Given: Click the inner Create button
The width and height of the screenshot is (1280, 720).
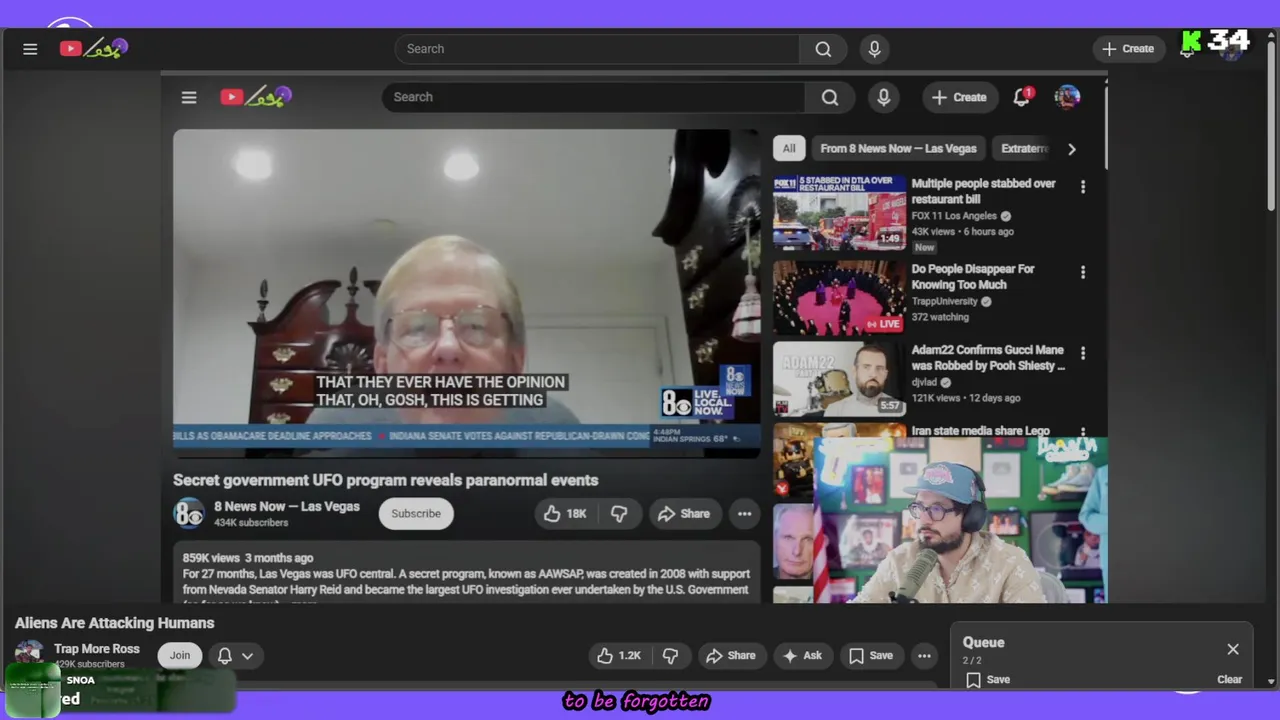Looking at the screenshot, I should [x=960, y=97].
